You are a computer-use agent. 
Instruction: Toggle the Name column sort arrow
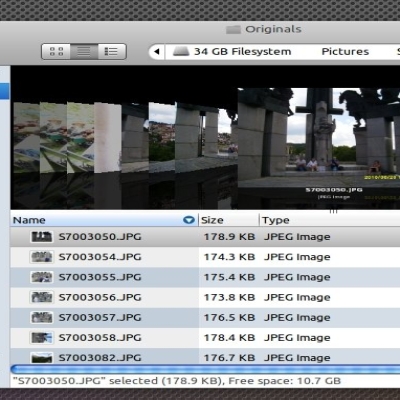tap(189, 220)
